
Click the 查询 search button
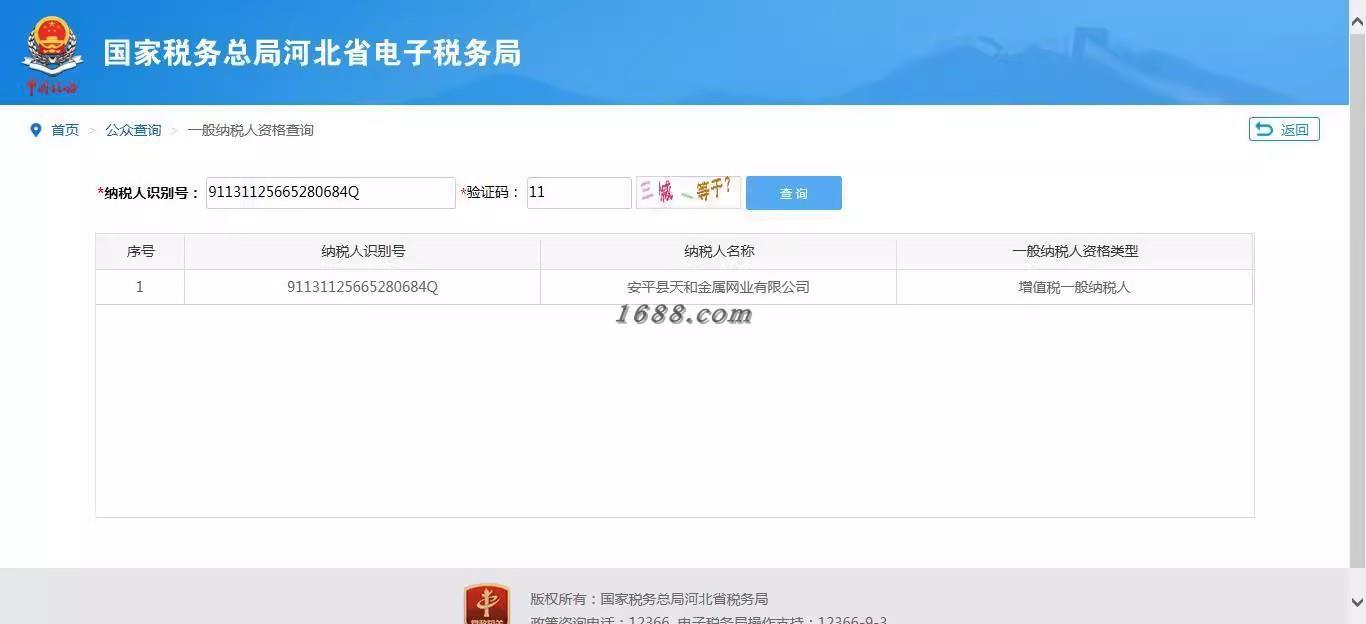794,193
